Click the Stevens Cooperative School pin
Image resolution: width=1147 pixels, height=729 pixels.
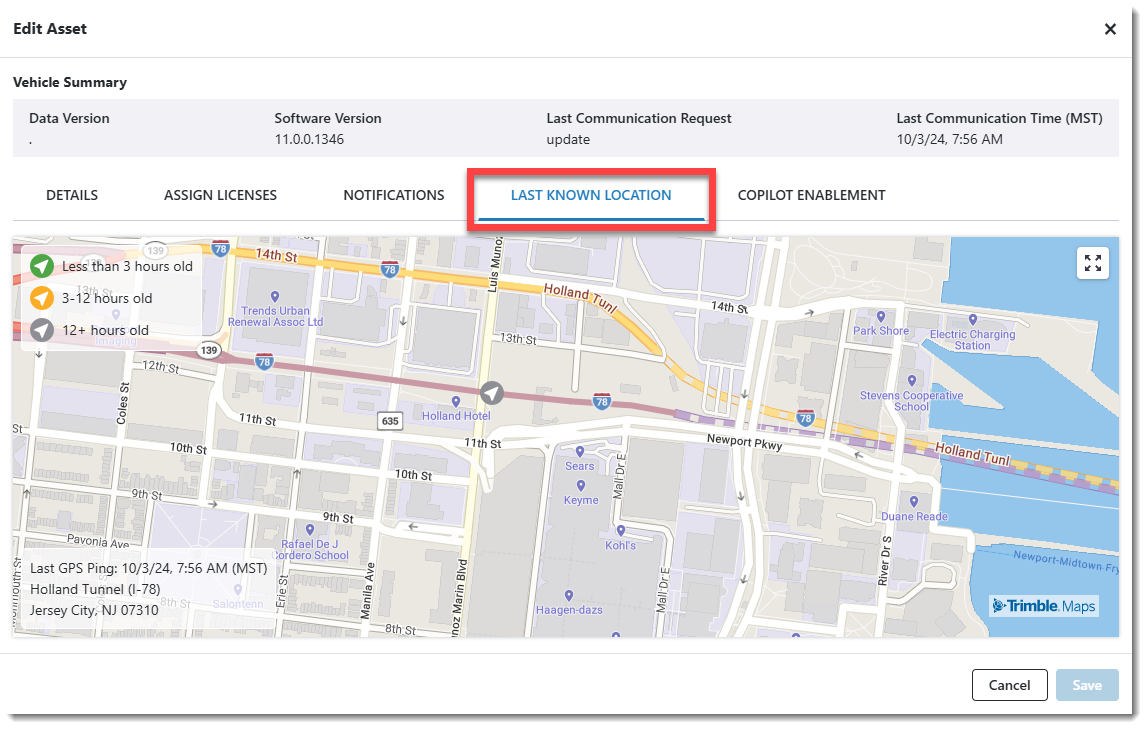click(911, 381)
